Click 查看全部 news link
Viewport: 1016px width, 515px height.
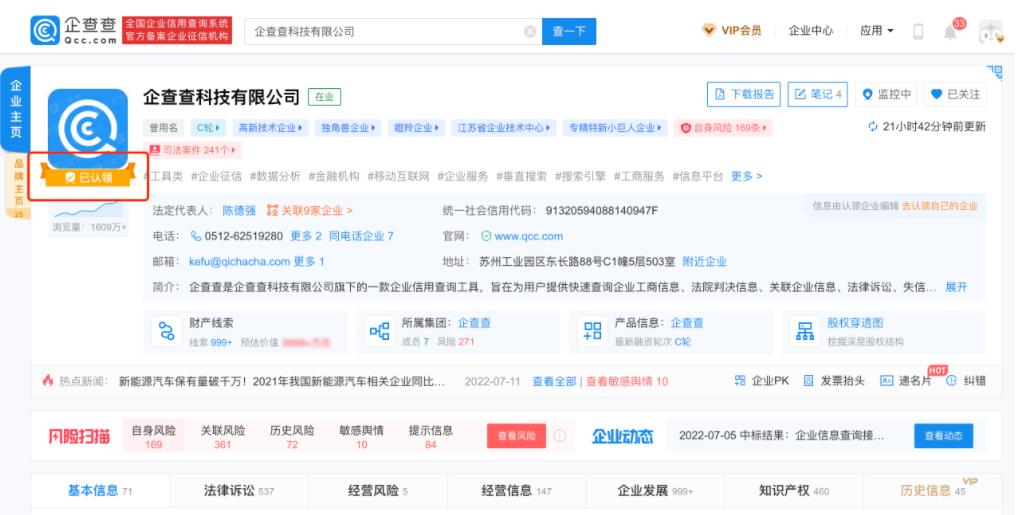pyautogui.click(x=554, y=381)
